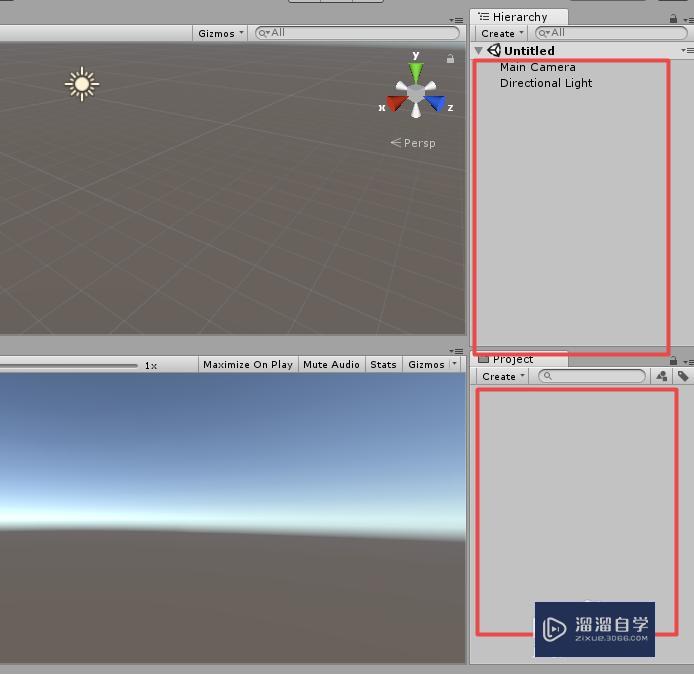The width and height of the screenshot is (694, 674).
Task: Click the green Y axis cone of orientation gizmo
Action: coord(416,72)
